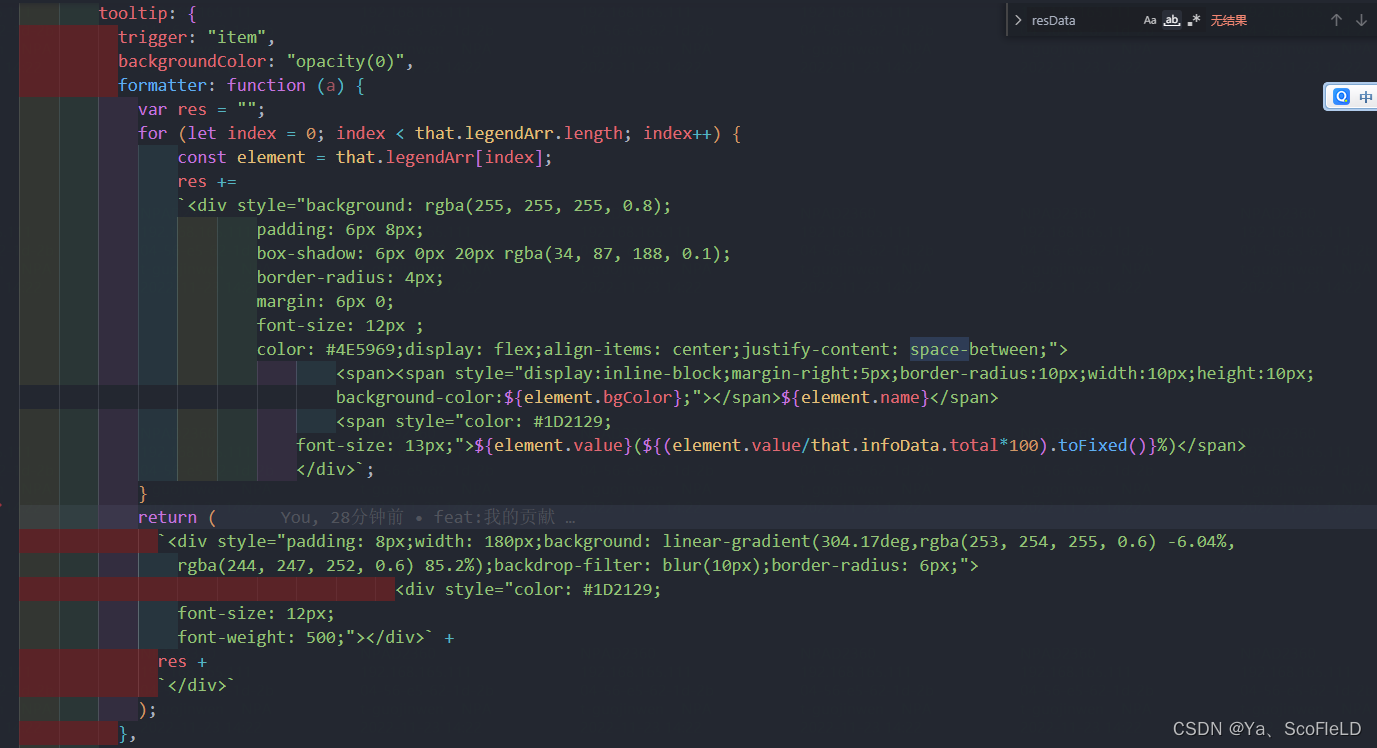Enable the Use Regular Expression (.*) option
Viewport: 1377px width, 748px height.
pyautogui.click(x=1194, y=20)
